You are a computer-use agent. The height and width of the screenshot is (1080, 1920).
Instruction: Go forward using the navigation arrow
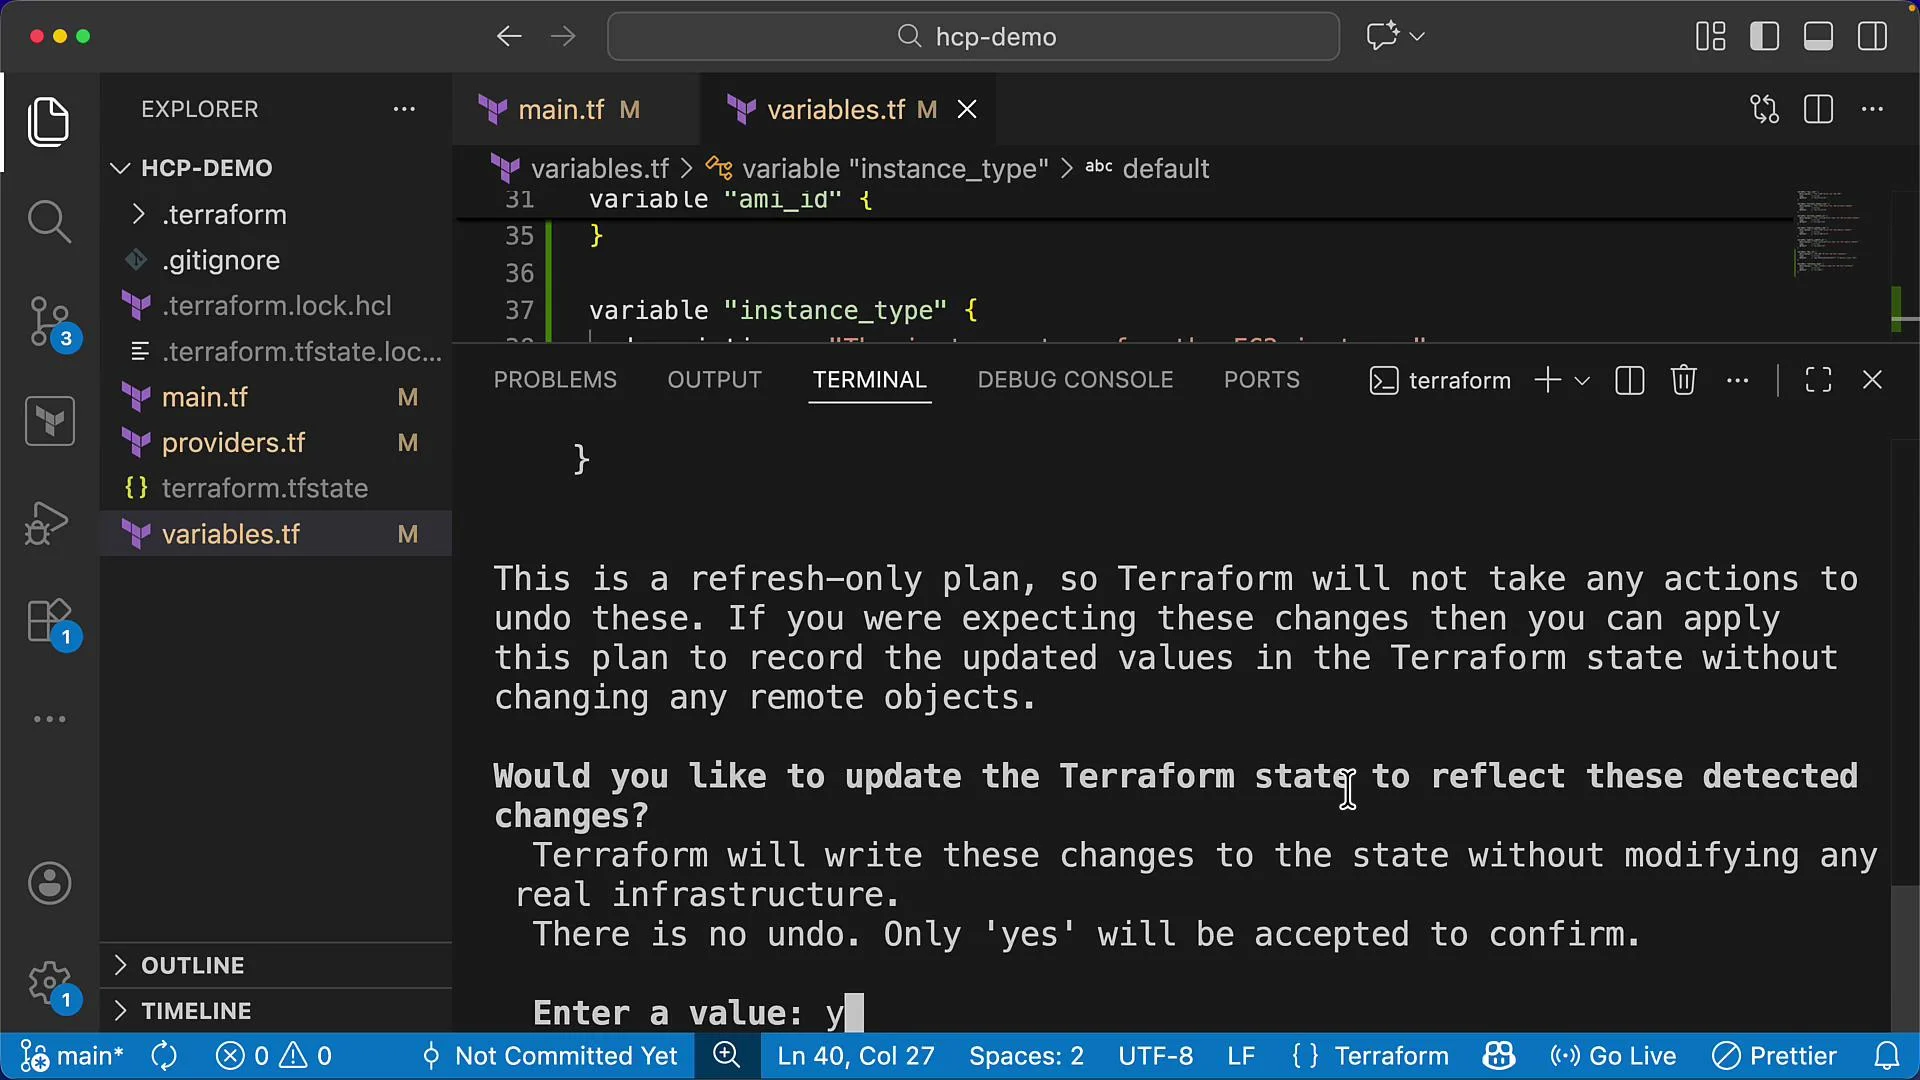pyautogui.click(x=563, y=37)
